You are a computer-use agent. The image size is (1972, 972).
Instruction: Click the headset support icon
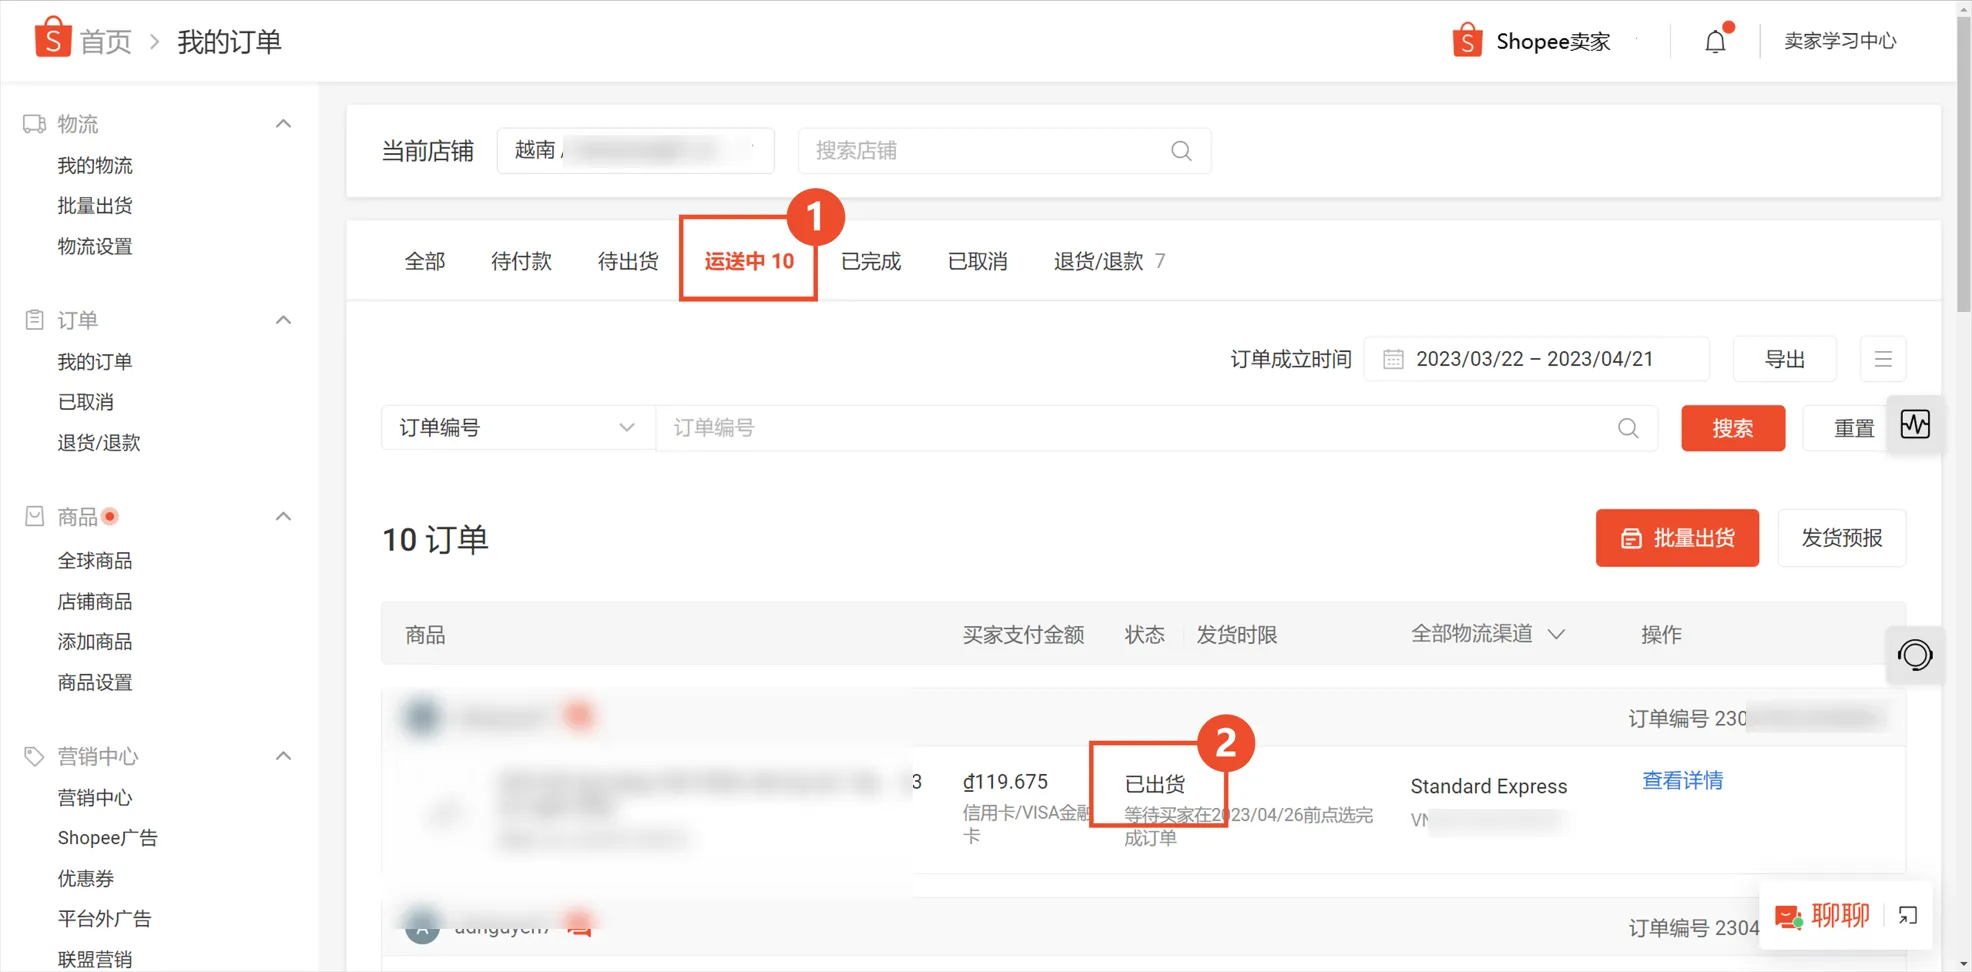(1915, 655)
